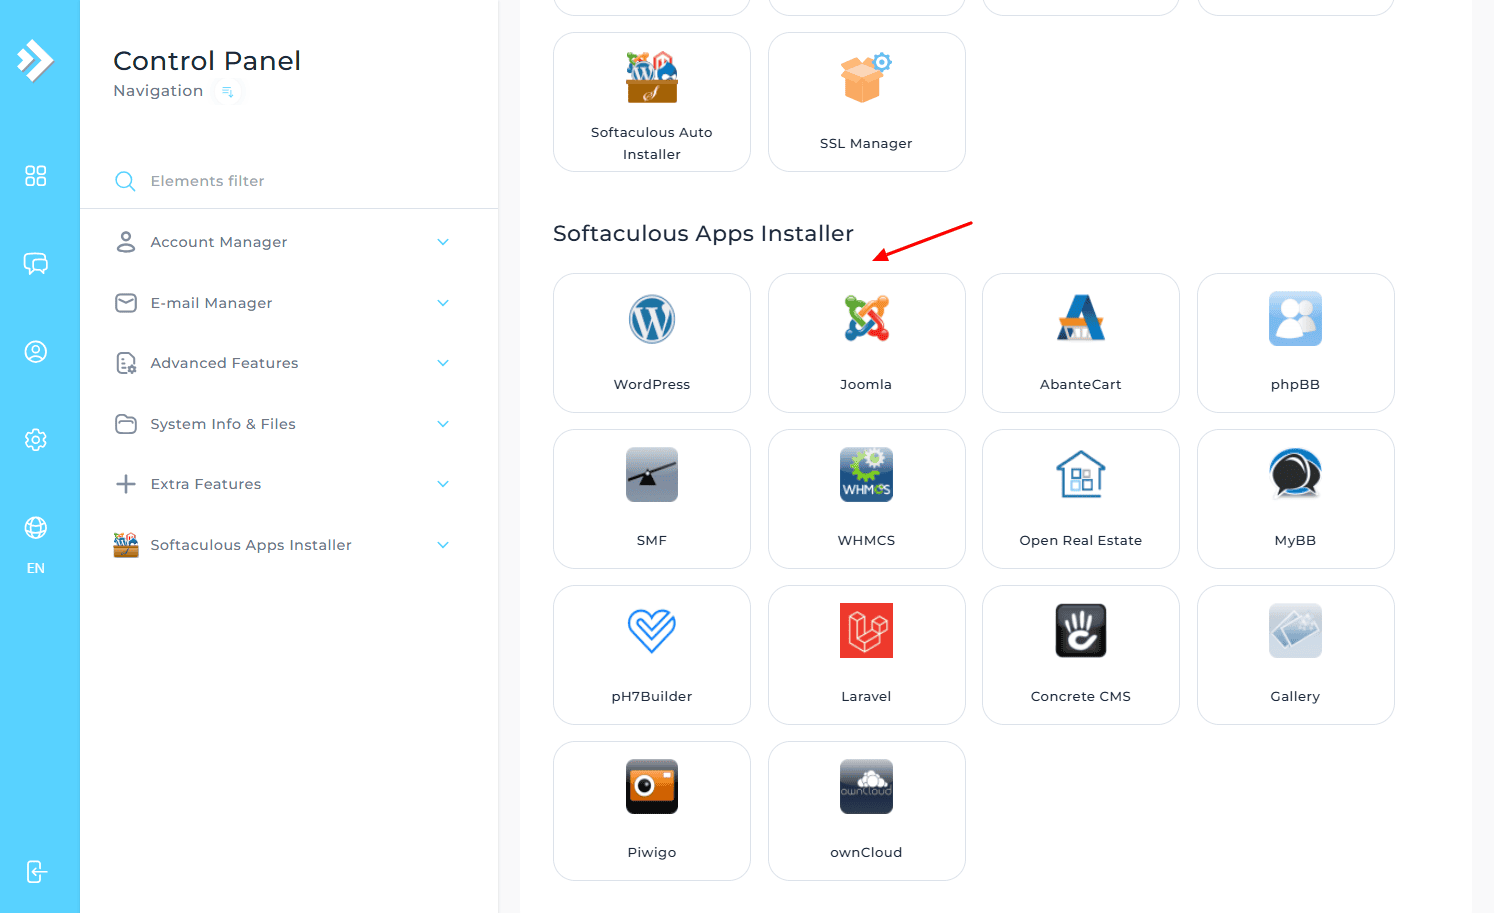
Task: Click the logout icon at sidebar bottom
Action: coord(36,872)
